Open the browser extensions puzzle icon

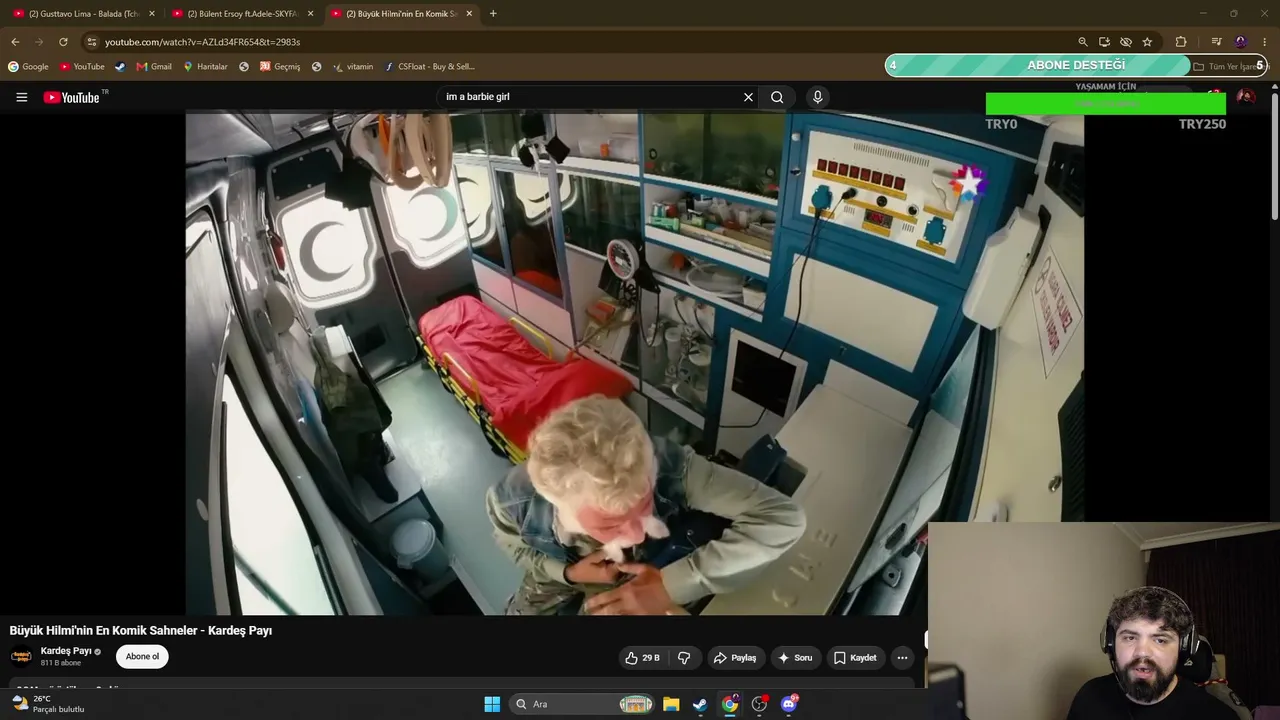[x=1181, y=42]
